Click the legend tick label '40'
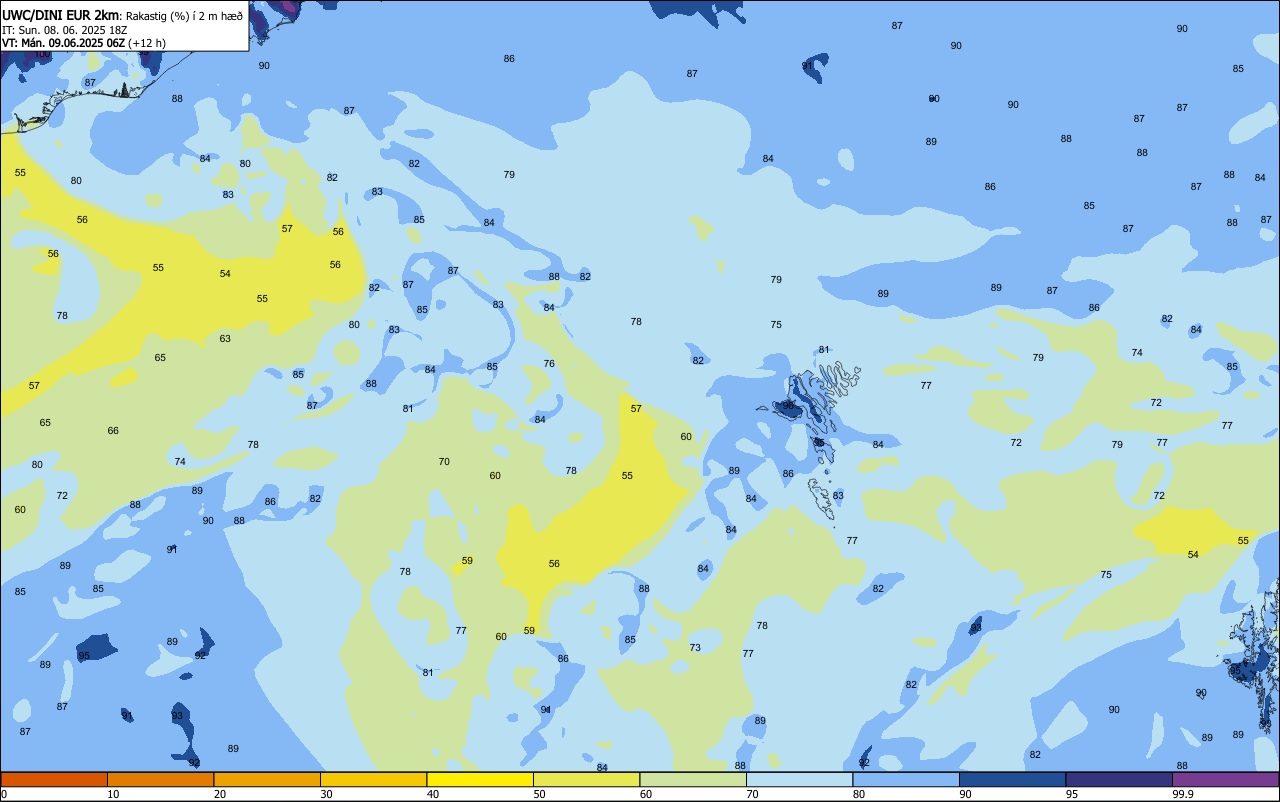The width and height of the screenshot is (1280, 802). coord(433,794)
